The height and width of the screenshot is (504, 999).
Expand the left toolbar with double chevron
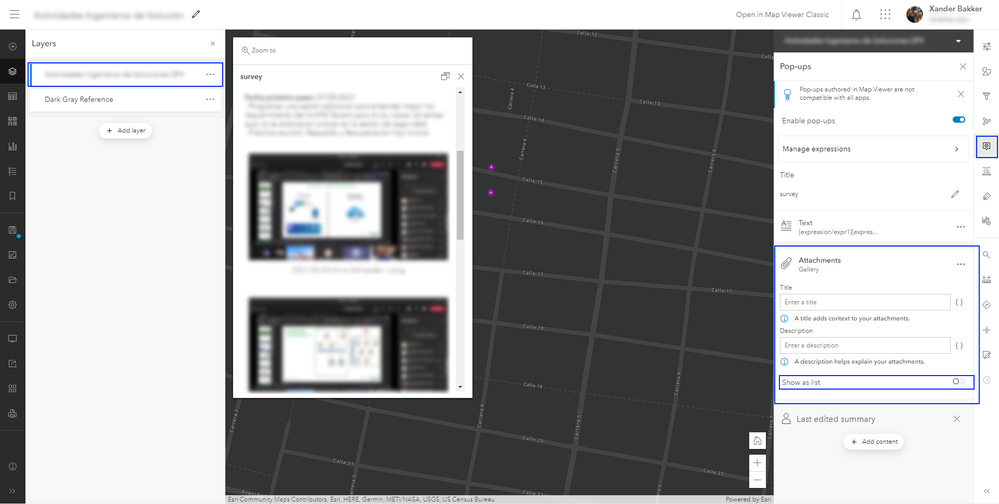point(12,491)
